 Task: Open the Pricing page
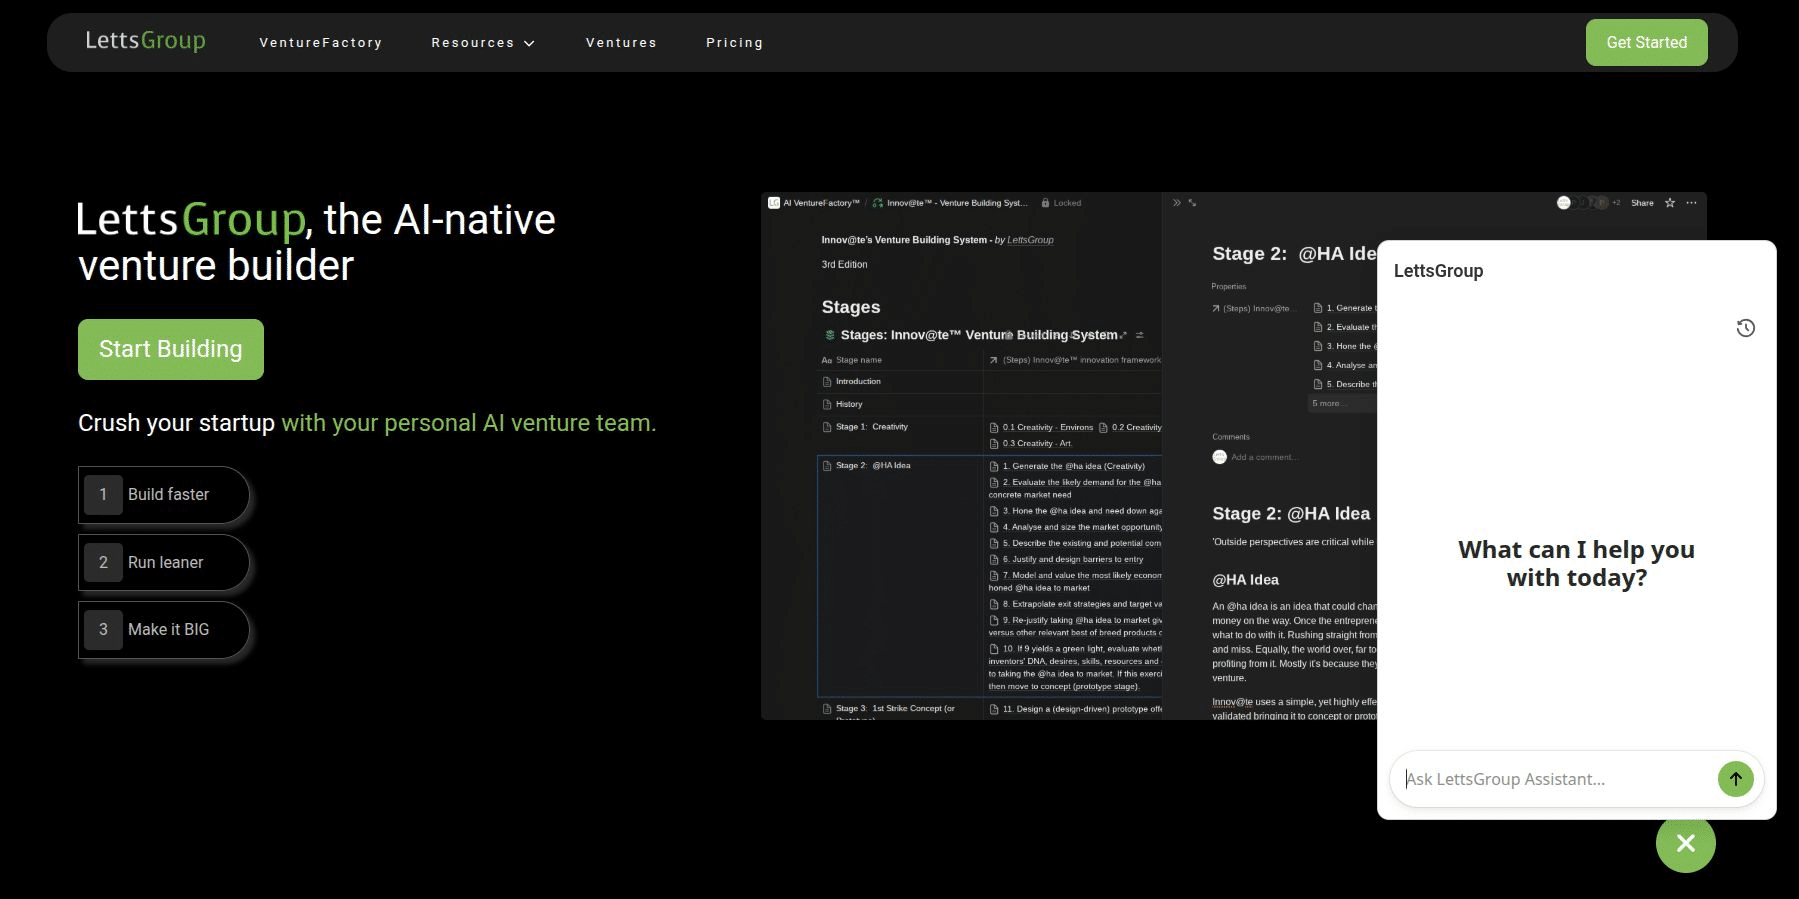pyautogui.click(x=735, y=43)
